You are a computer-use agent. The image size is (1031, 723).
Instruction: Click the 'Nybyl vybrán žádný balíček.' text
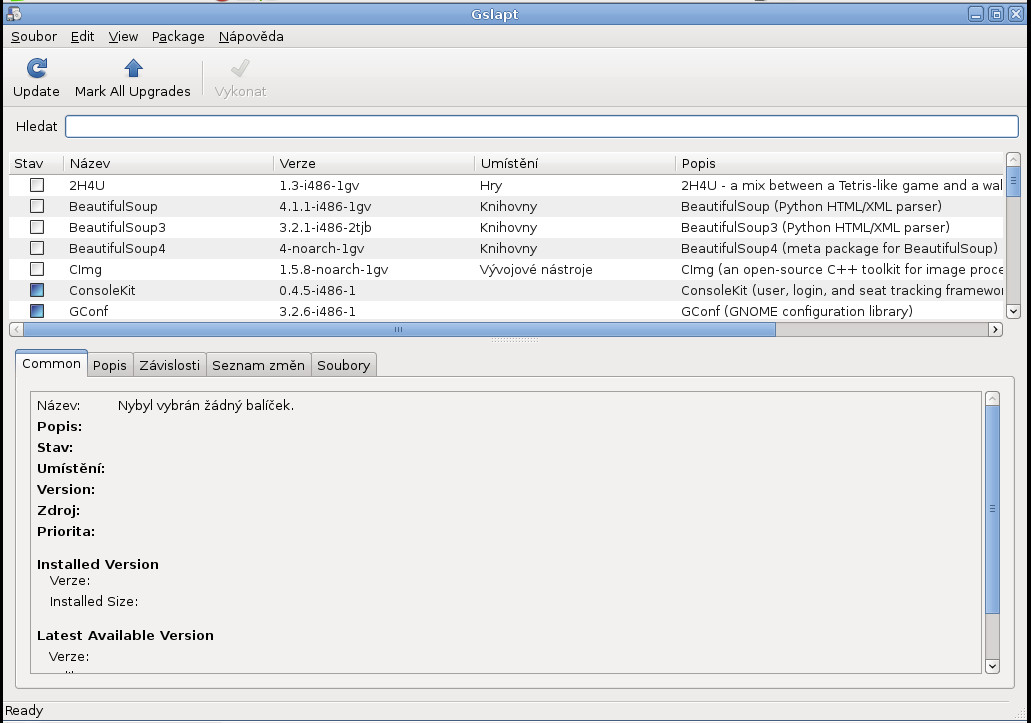coord(206,406)
